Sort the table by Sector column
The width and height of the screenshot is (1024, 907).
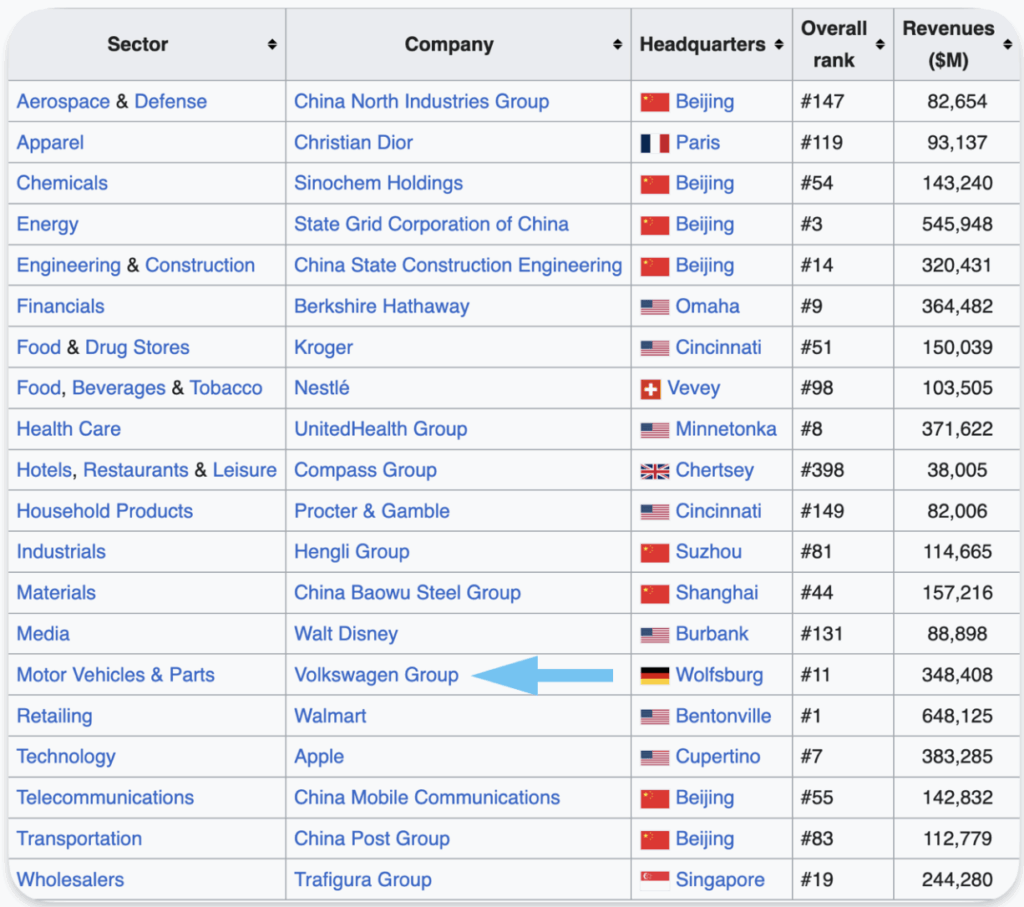coord(272,45)
